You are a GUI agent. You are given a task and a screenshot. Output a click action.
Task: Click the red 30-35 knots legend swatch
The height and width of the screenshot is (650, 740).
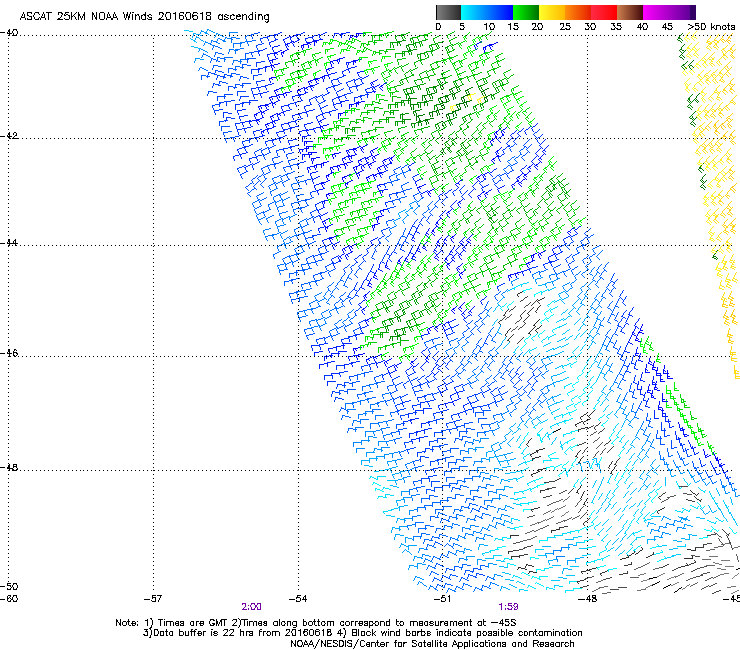pos(604,12)
